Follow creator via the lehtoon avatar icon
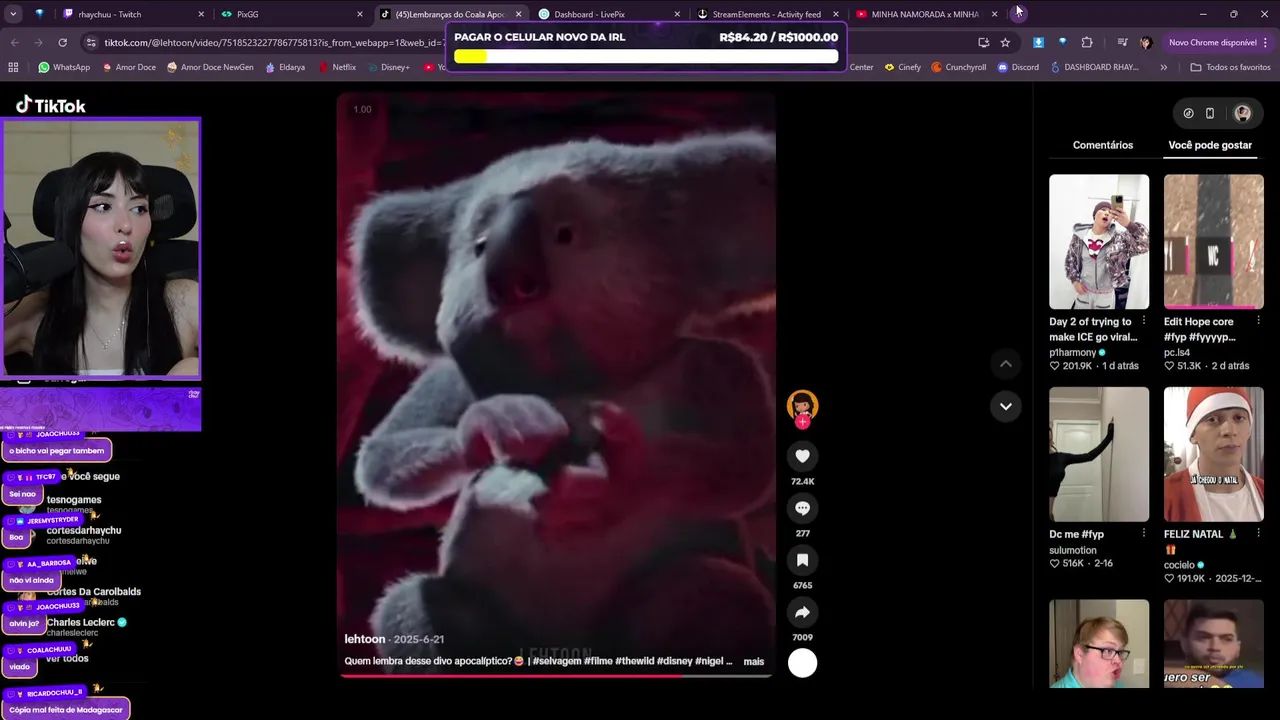The height and width of the screenshot is (720, 1280). coord(802,407)
